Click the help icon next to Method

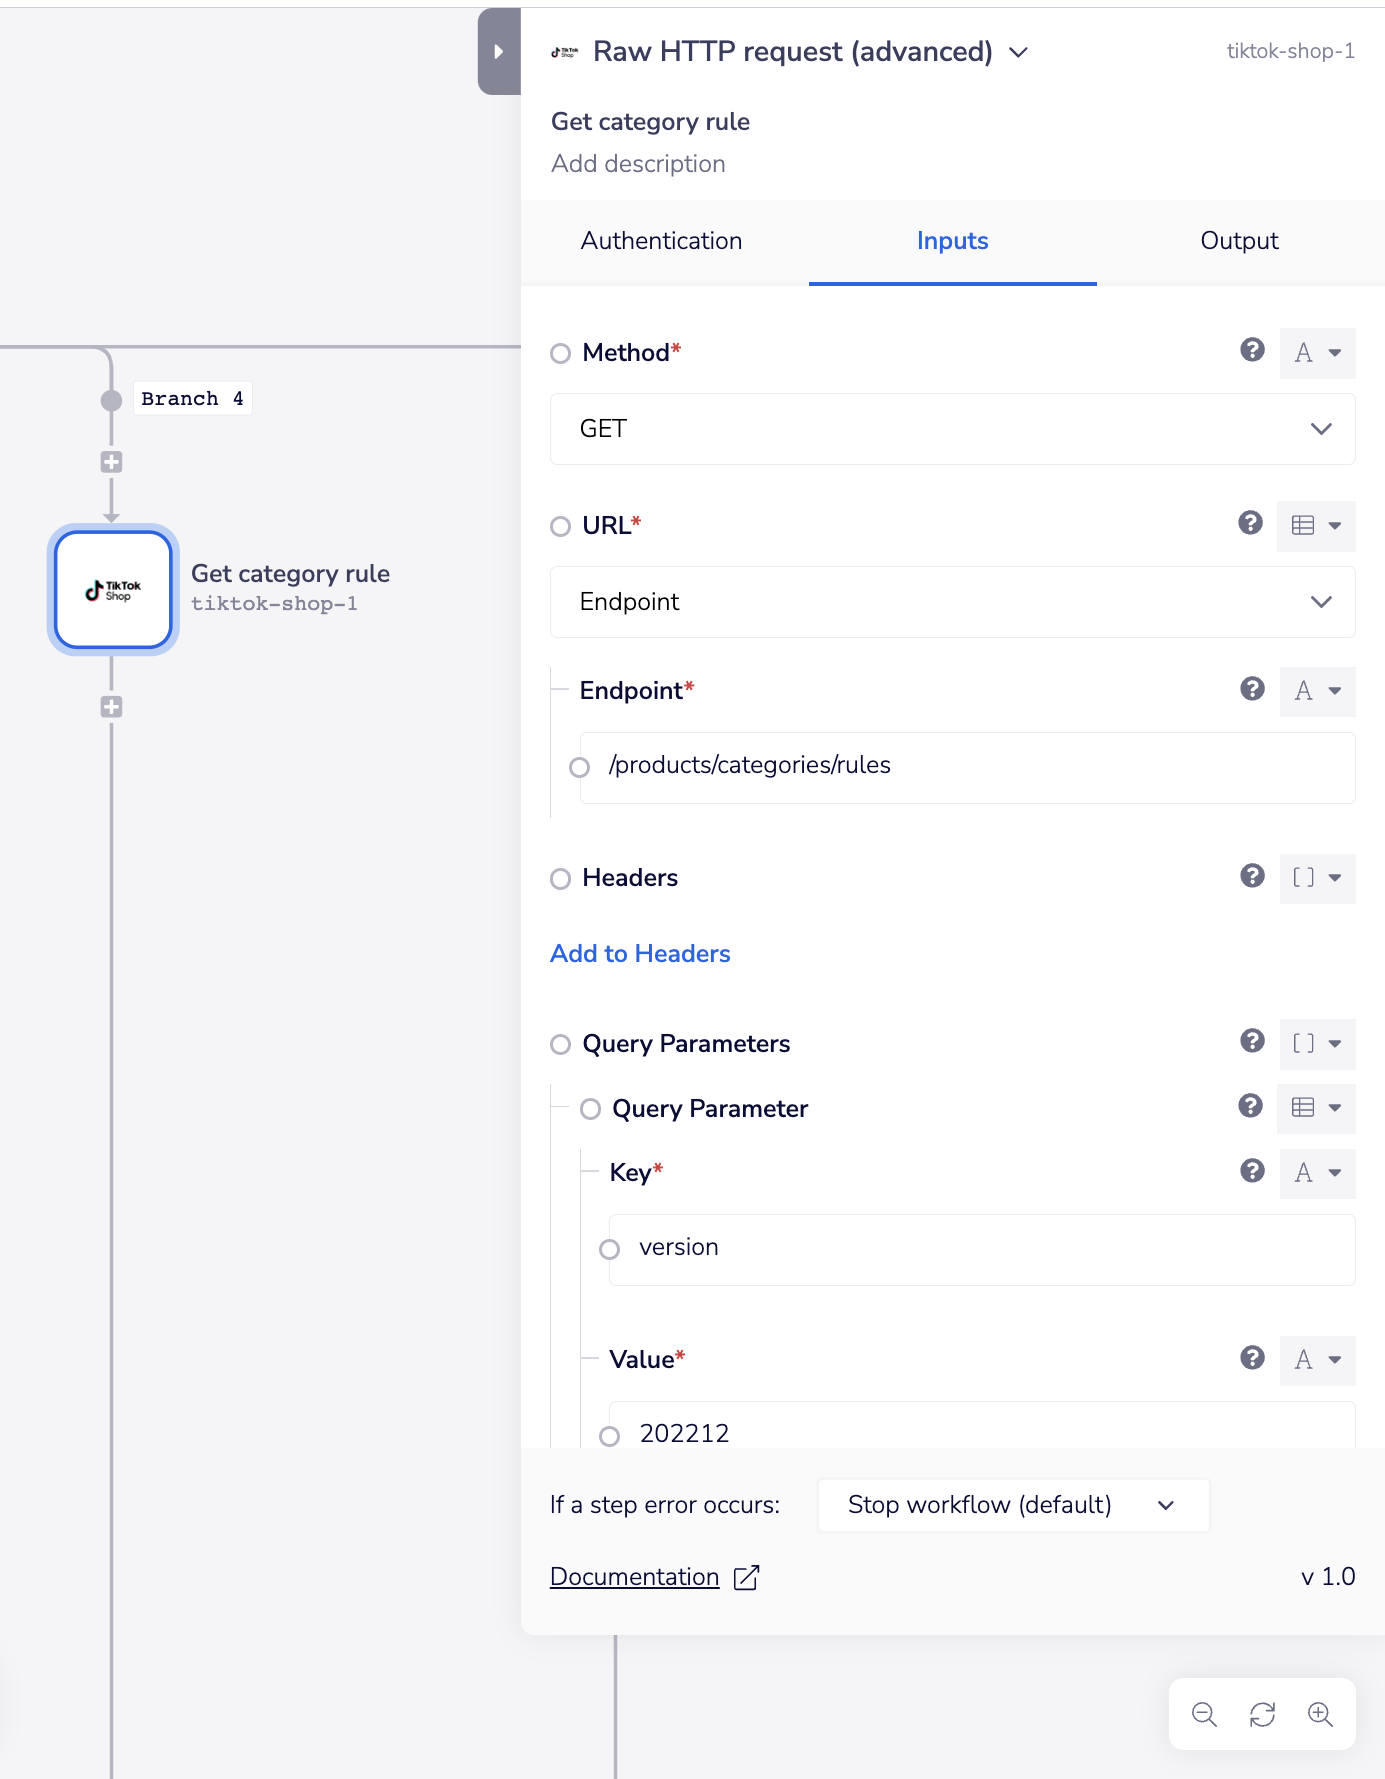tap(1252, 350)
